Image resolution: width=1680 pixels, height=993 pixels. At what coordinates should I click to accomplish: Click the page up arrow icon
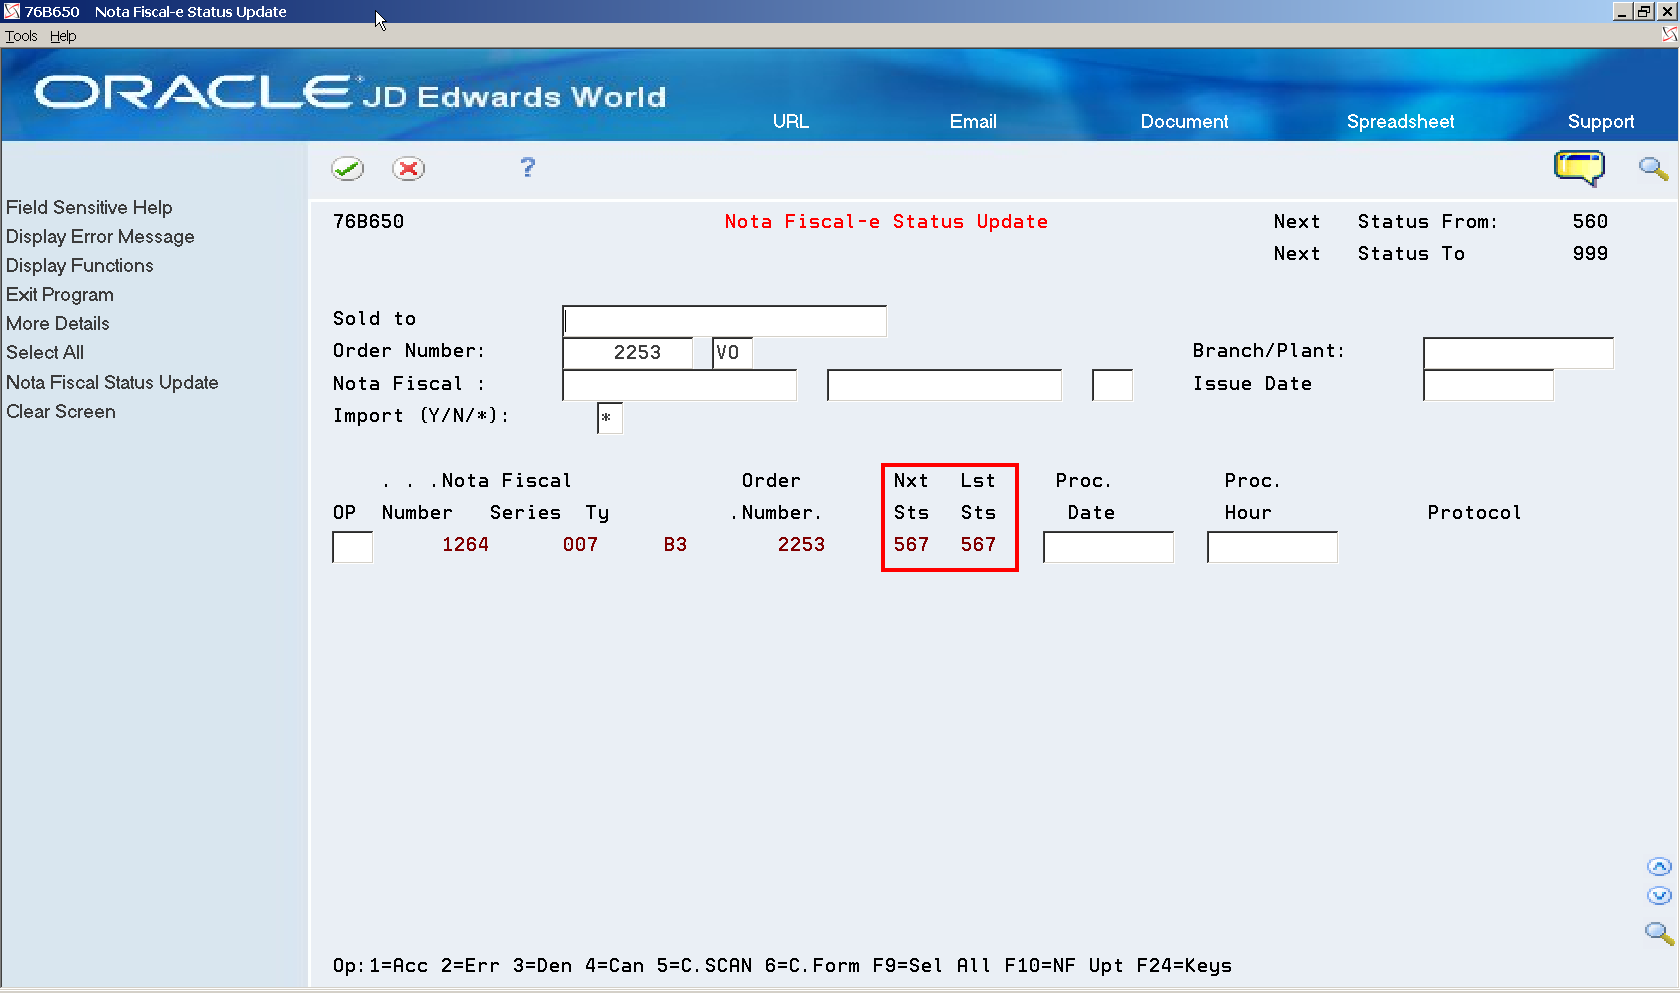[x=1659, y=867]
